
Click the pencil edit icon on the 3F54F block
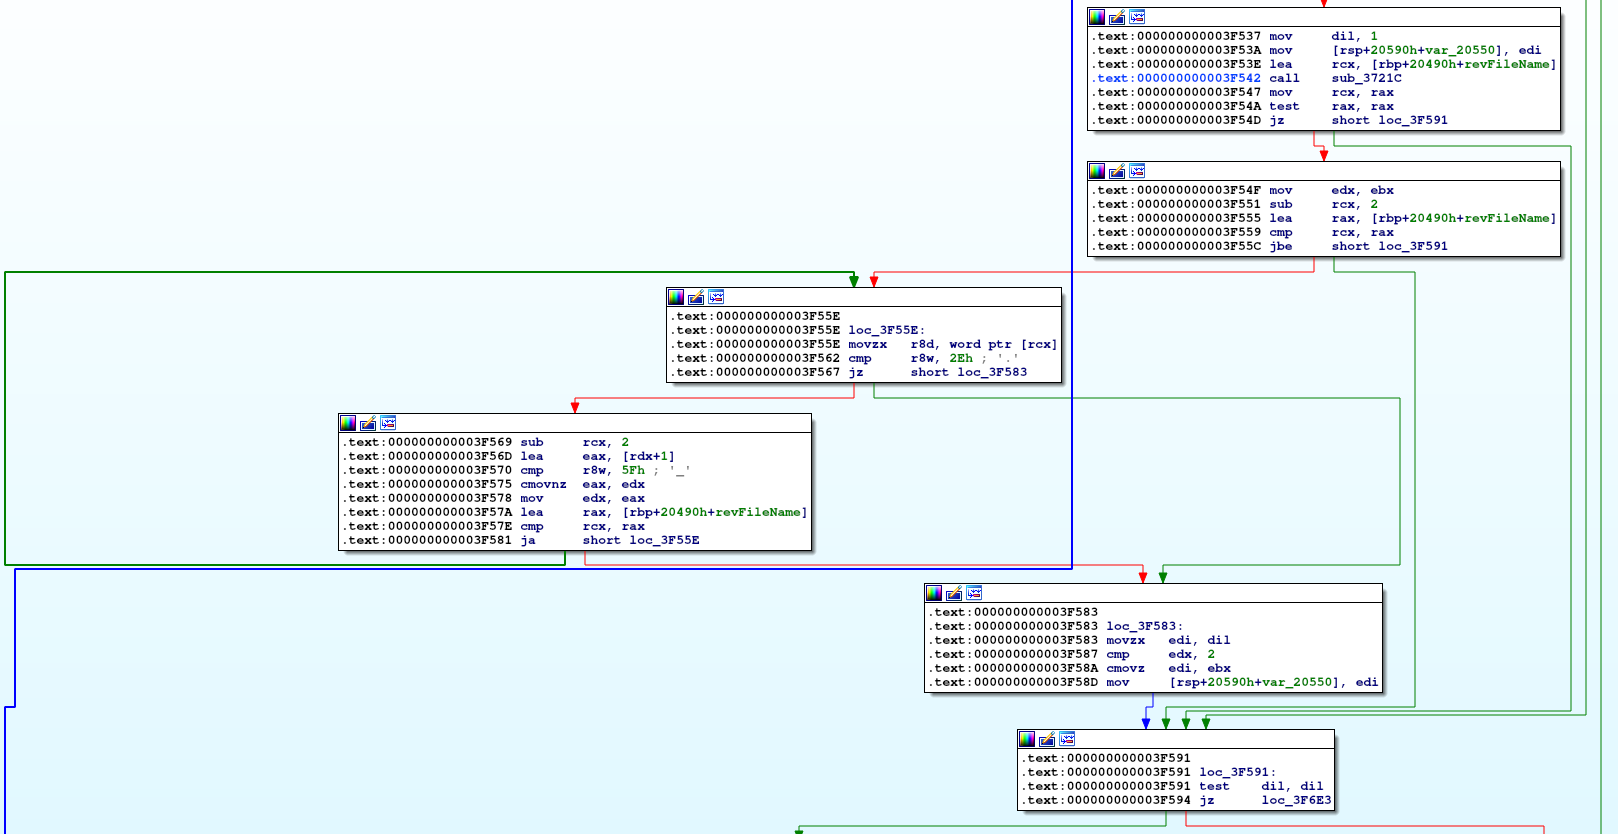coord(1117,171)
